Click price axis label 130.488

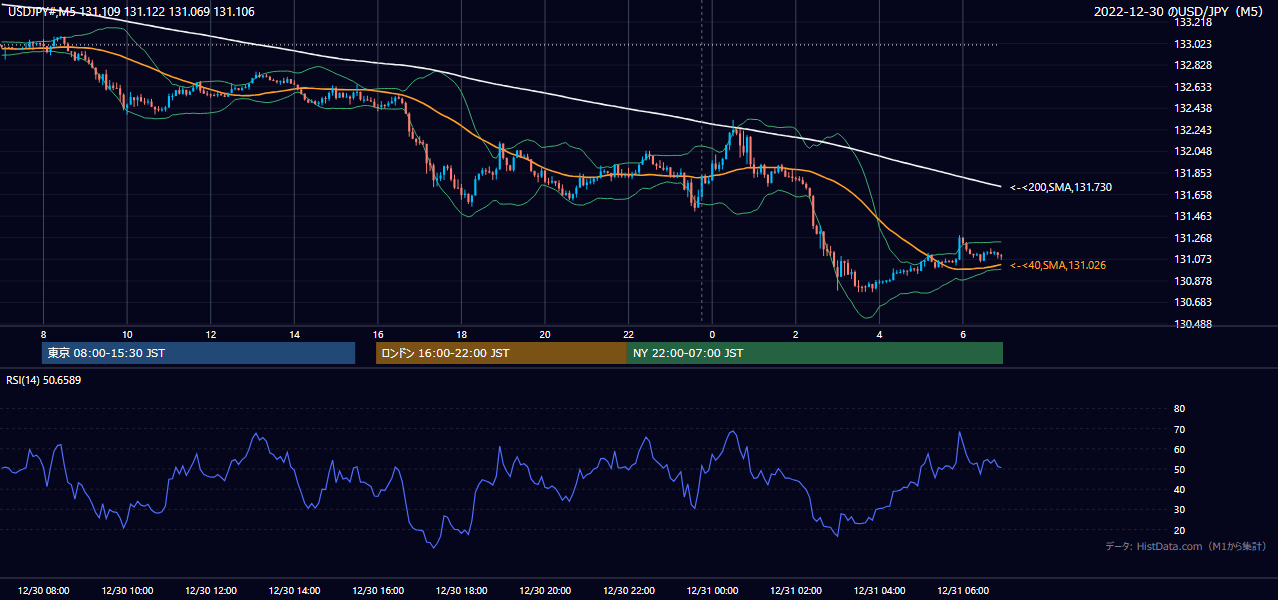1191,324
